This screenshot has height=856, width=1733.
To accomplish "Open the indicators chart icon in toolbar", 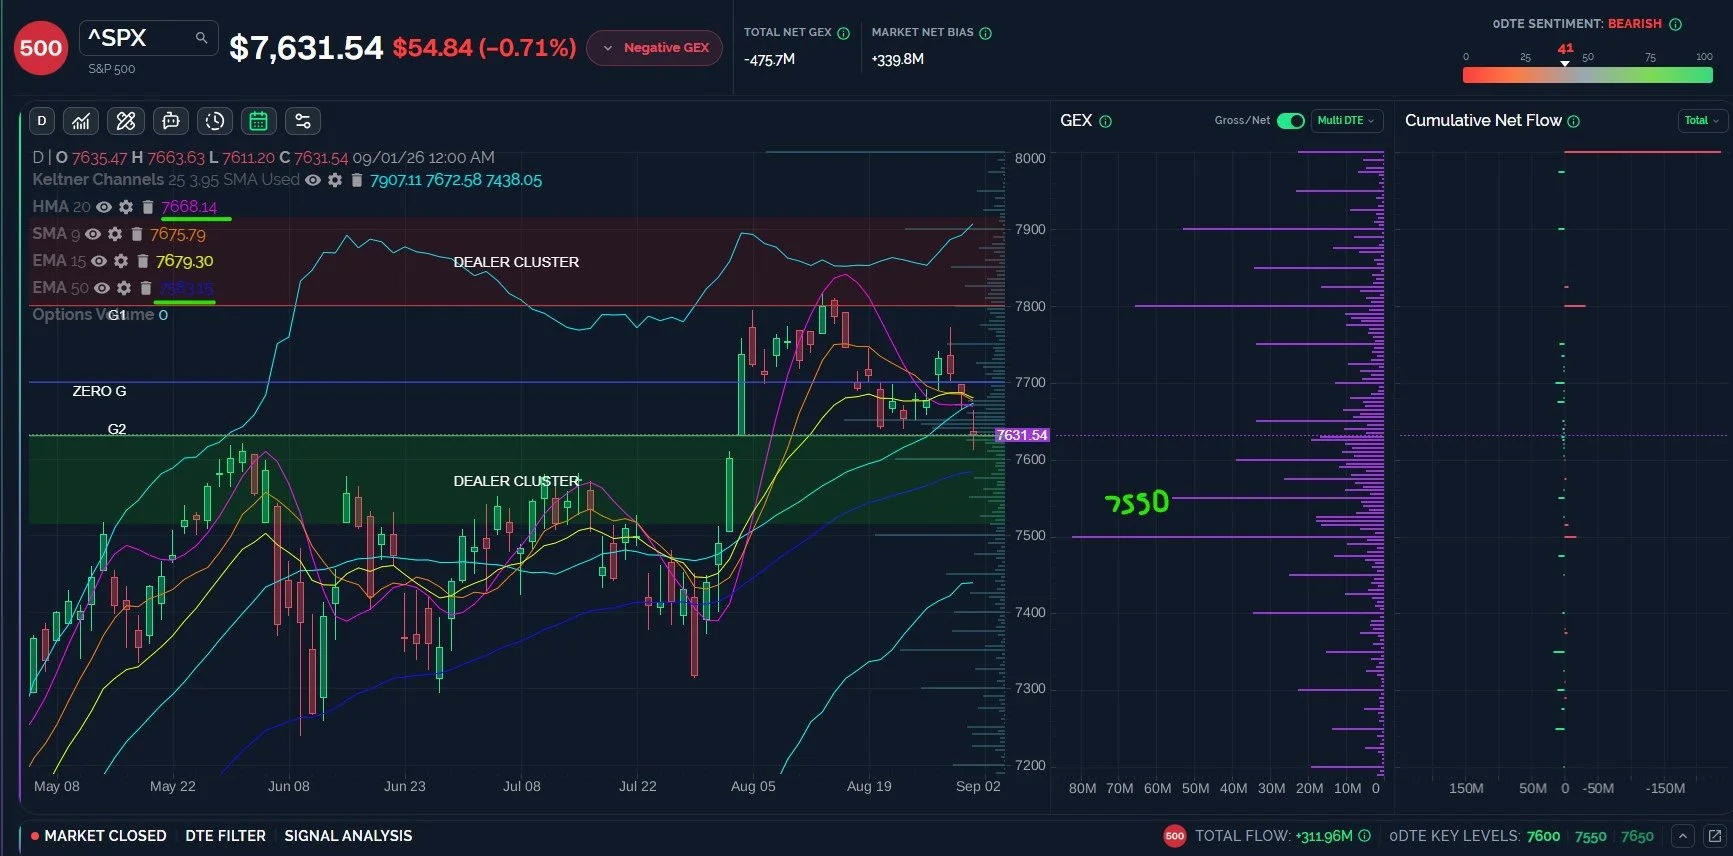I will point(81,121).
